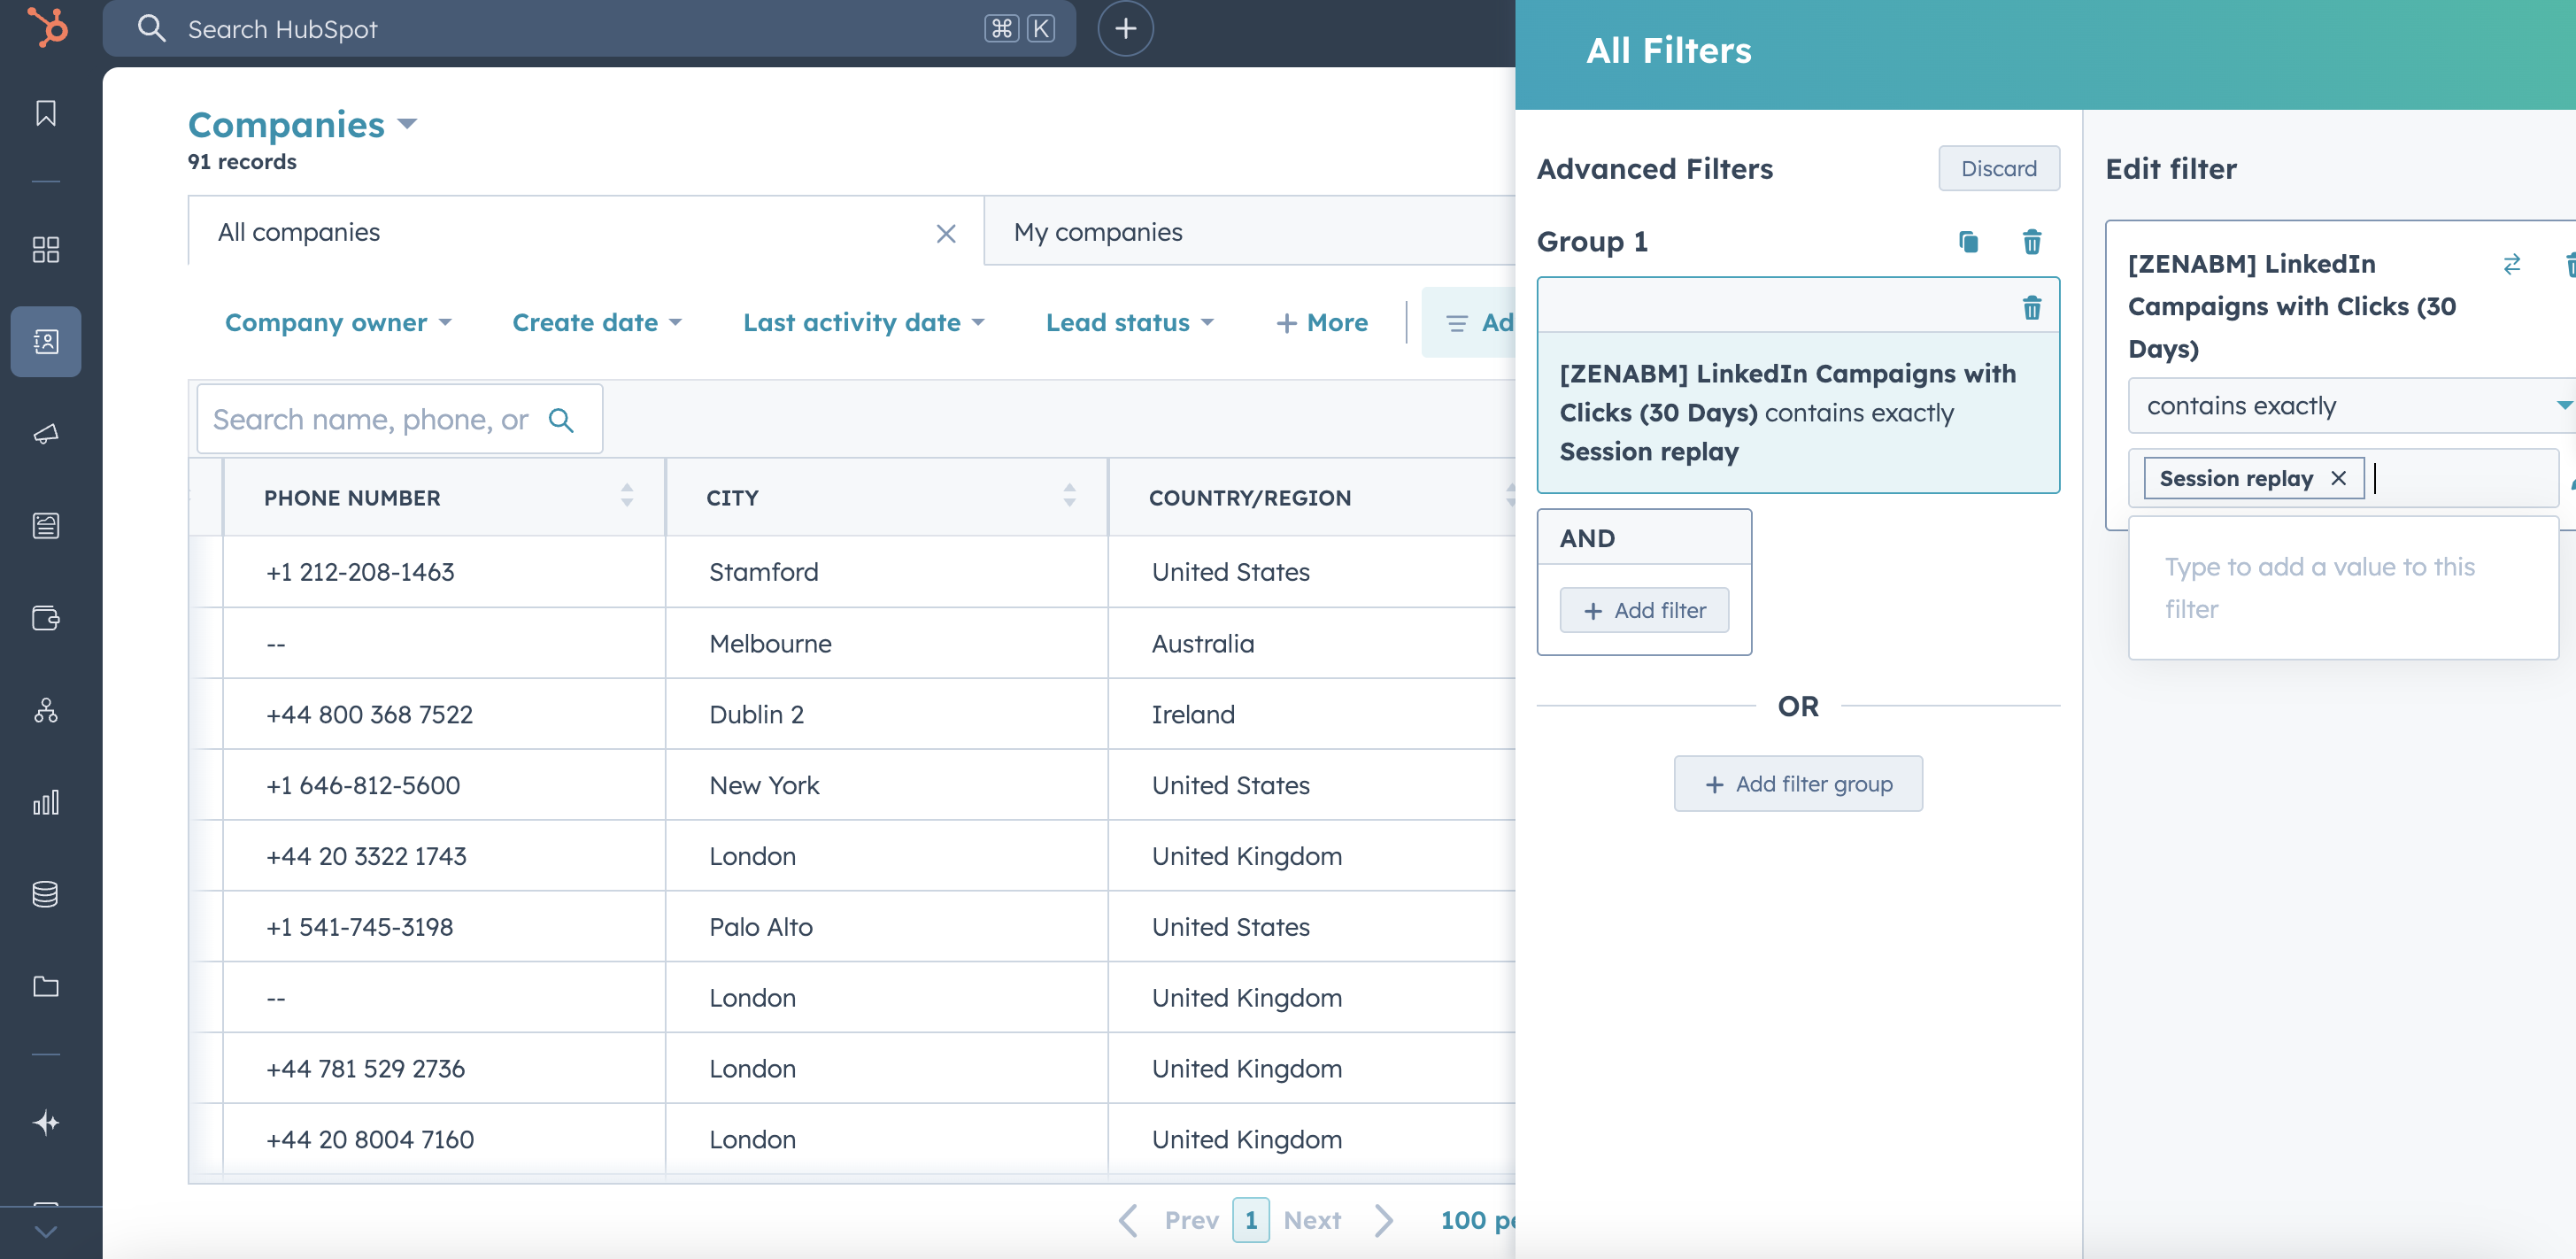2576x1259 pixels.
Task: Open the Breeze AI sparkle icon
Action: (x=45, y=1122)
